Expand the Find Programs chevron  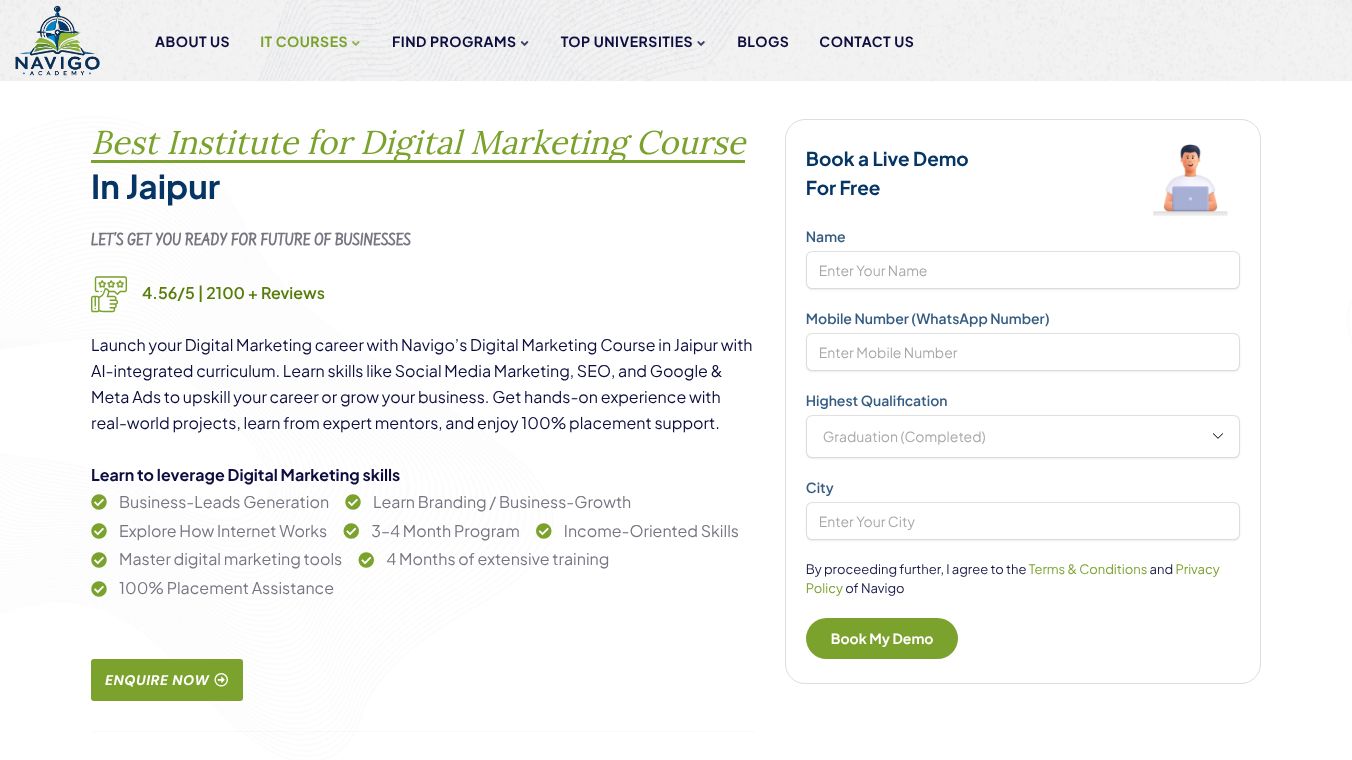524,43
